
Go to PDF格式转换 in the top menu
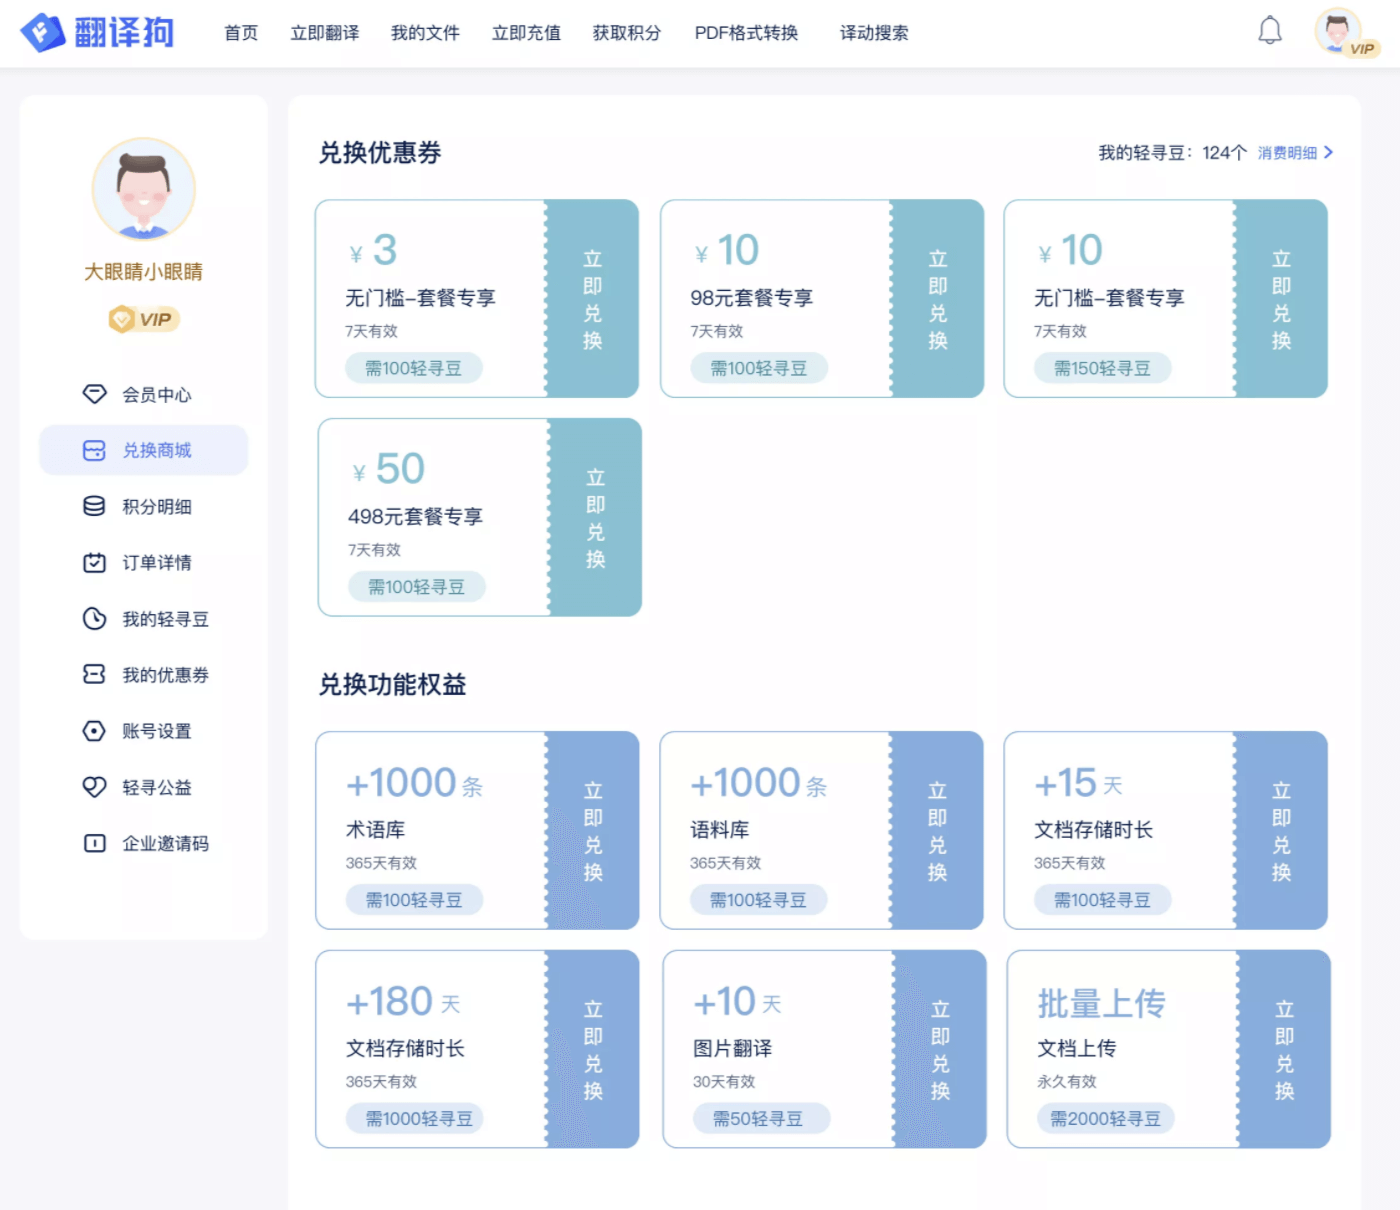pyautogui.click(x=746, y=33)
